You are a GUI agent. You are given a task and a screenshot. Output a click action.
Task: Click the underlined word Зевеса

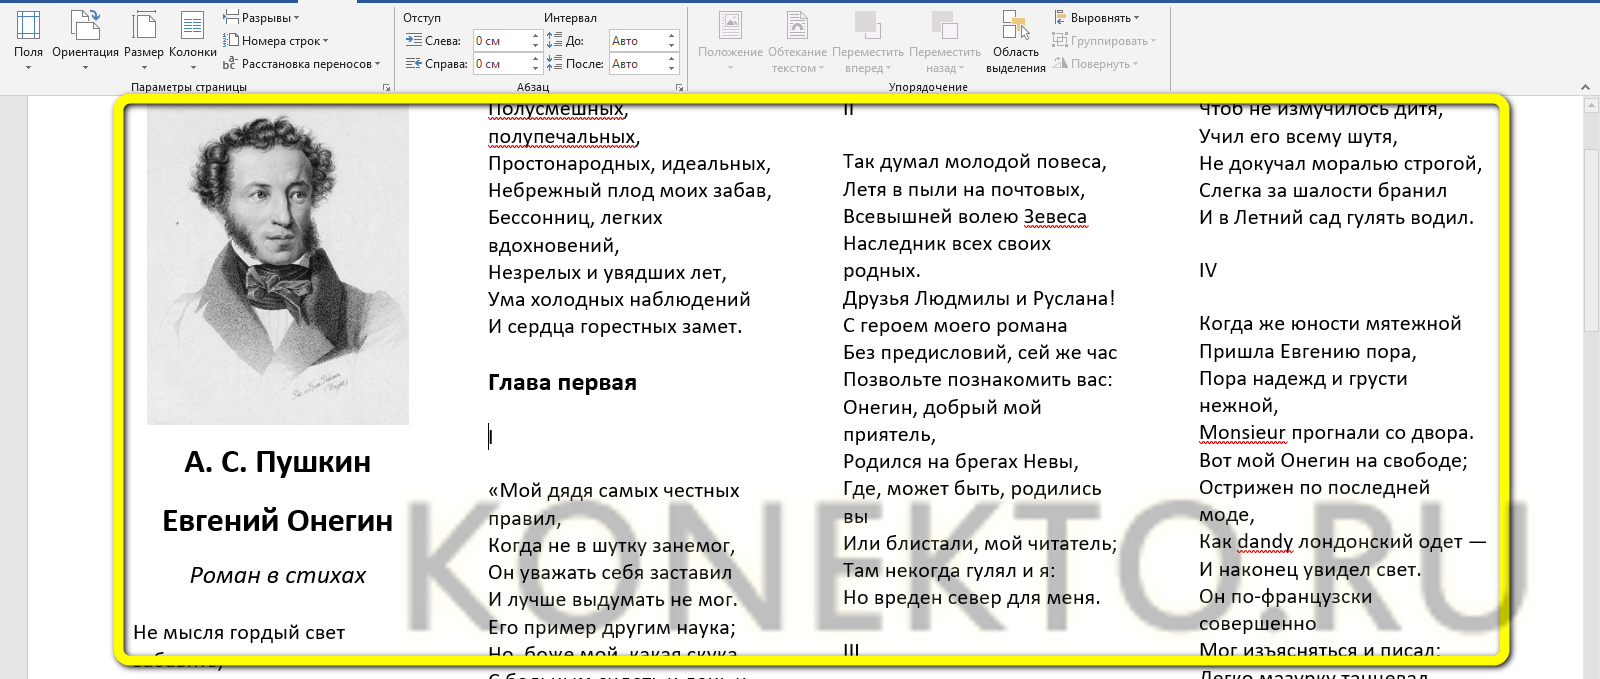point(1055,217)
